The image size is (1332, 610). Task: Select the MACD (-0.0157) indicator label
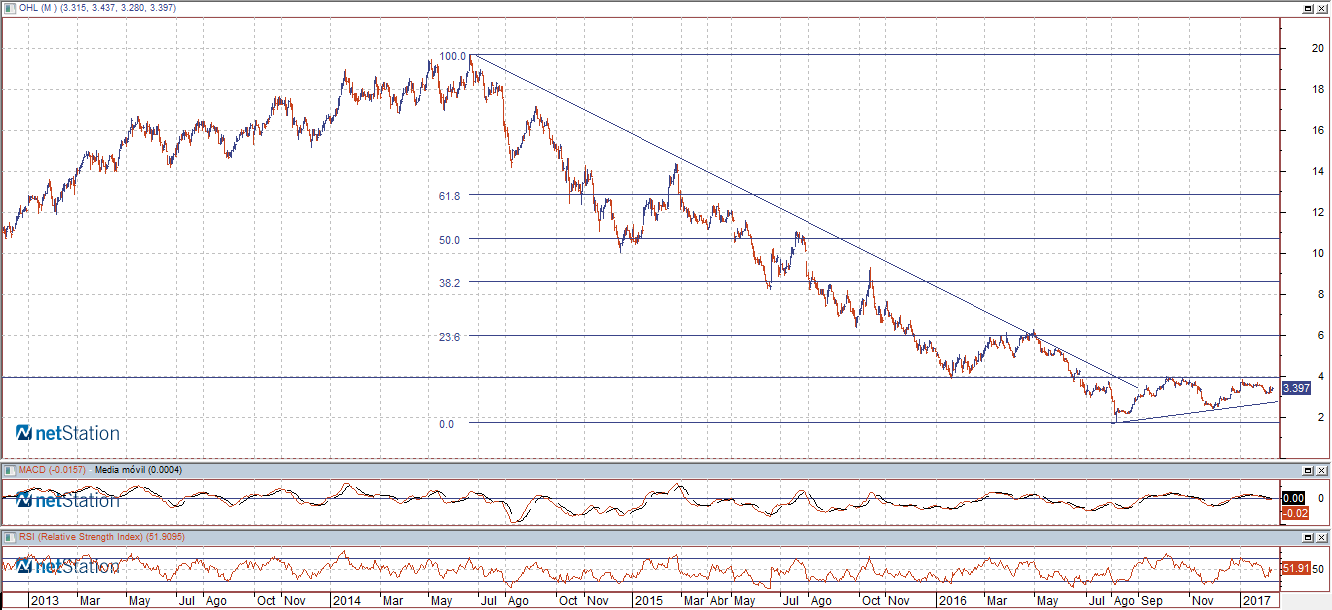click(52, 470)
